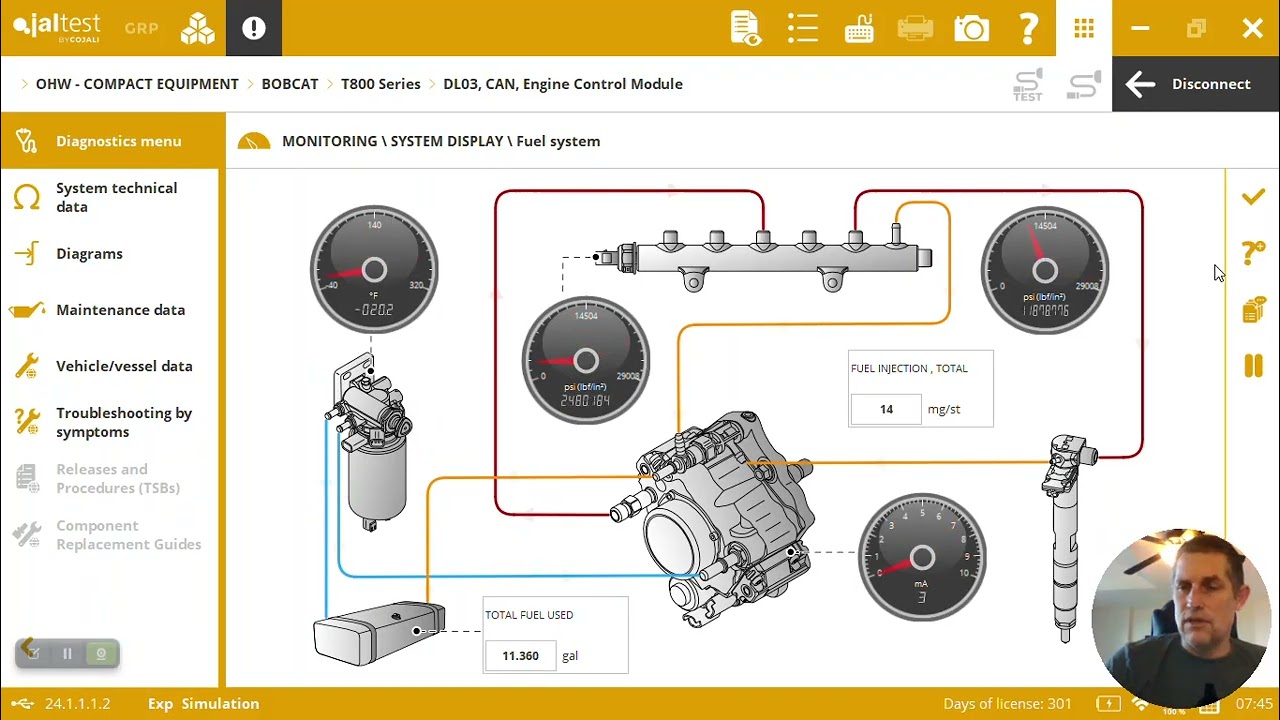Open Troubleshooting by symptoms
Image resolution: width=1280 pixels, height=720 pixels.
coord(124,422)
